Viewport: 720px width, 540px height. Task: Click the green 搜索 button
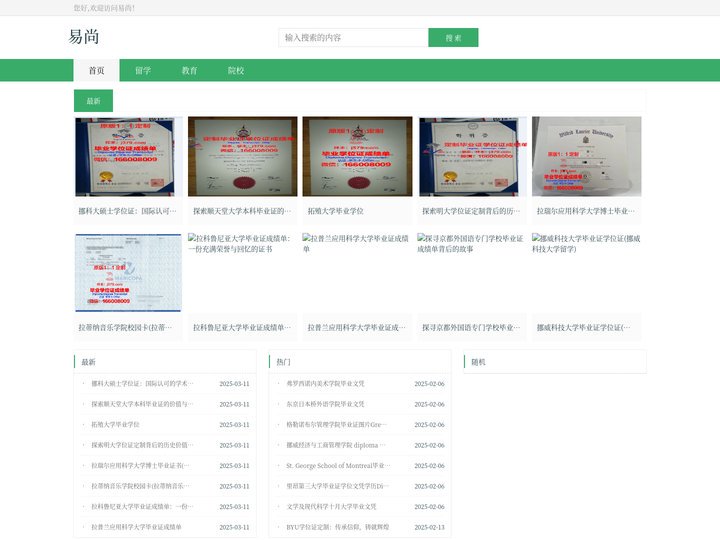click(453, 38)
